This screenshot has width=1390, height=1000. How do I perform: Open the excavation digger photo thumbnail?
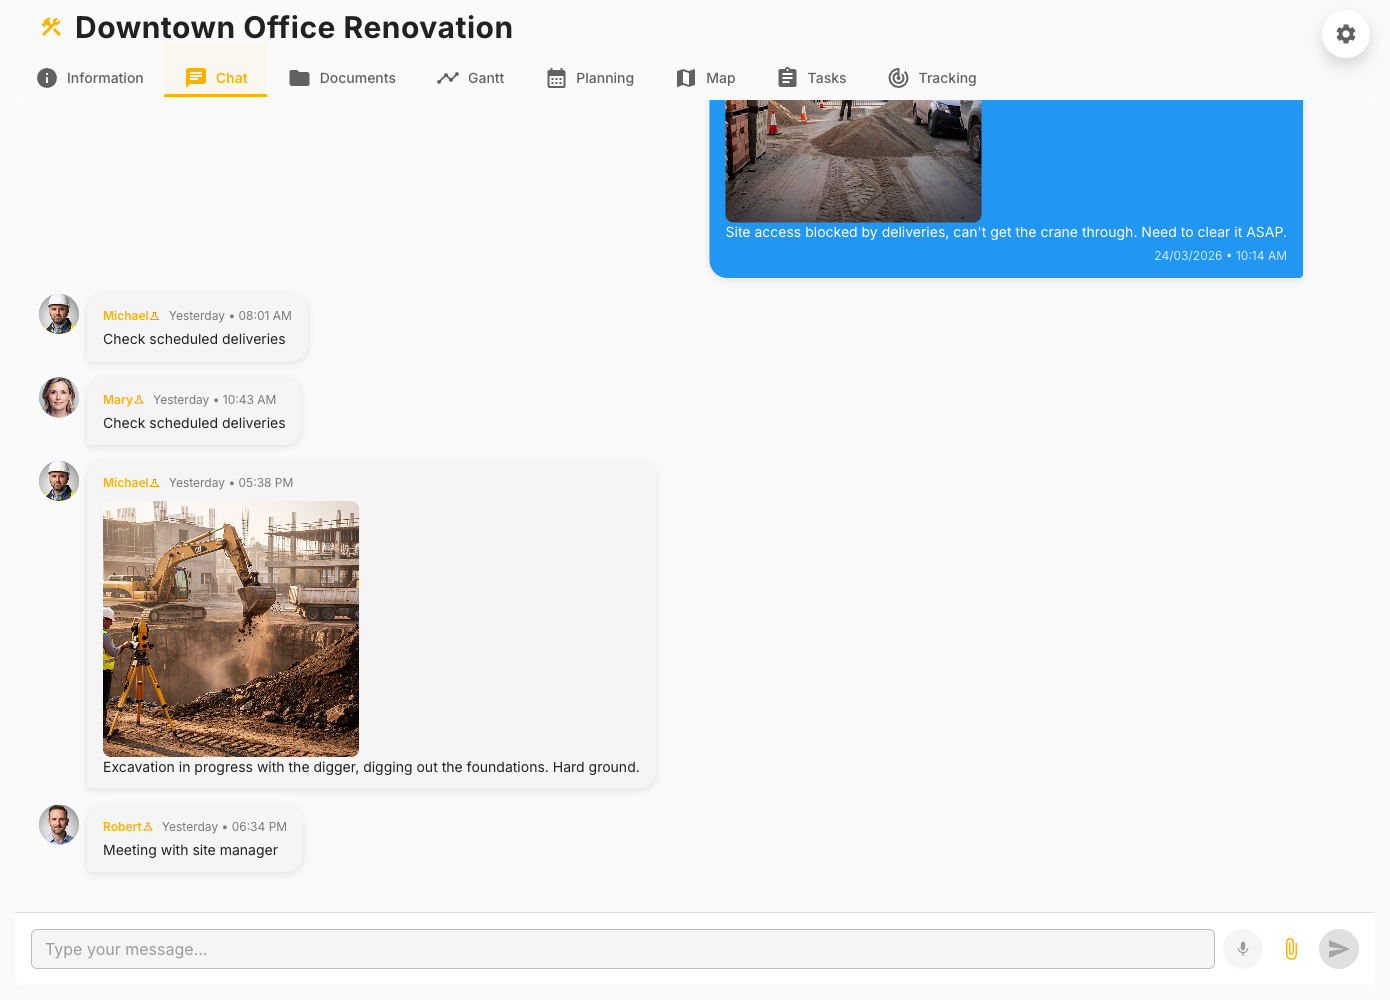click(231, 629)
